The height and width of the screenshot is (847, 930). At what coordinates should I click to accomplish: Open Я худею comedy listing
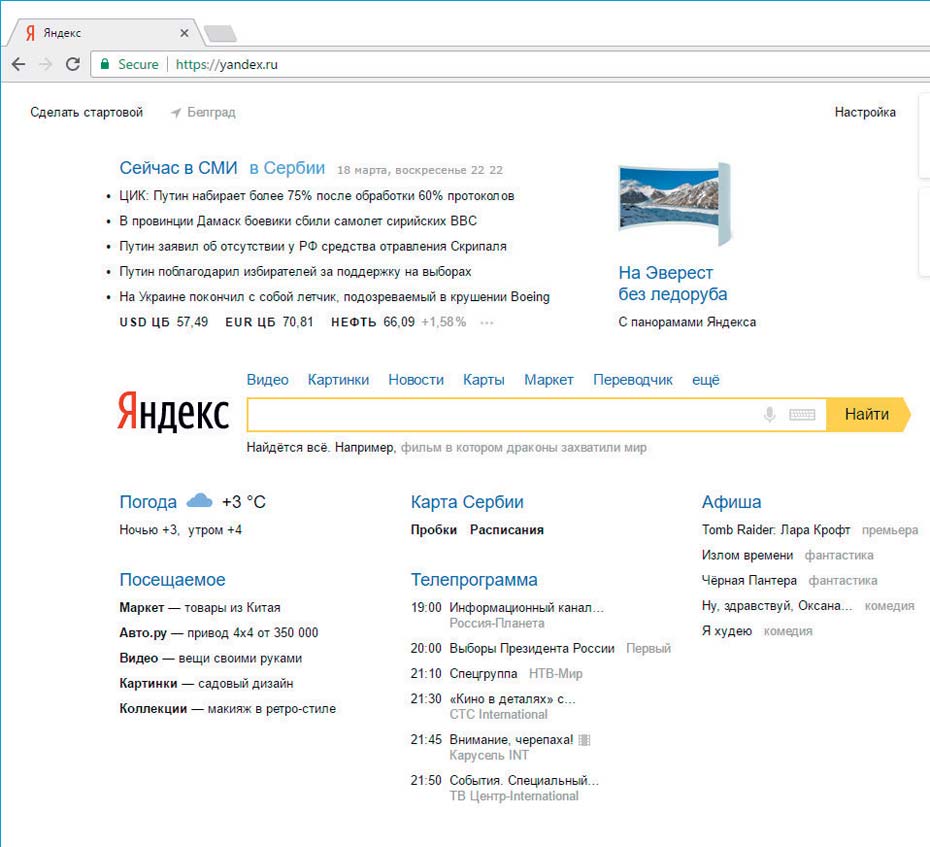[x=727, y=631]
